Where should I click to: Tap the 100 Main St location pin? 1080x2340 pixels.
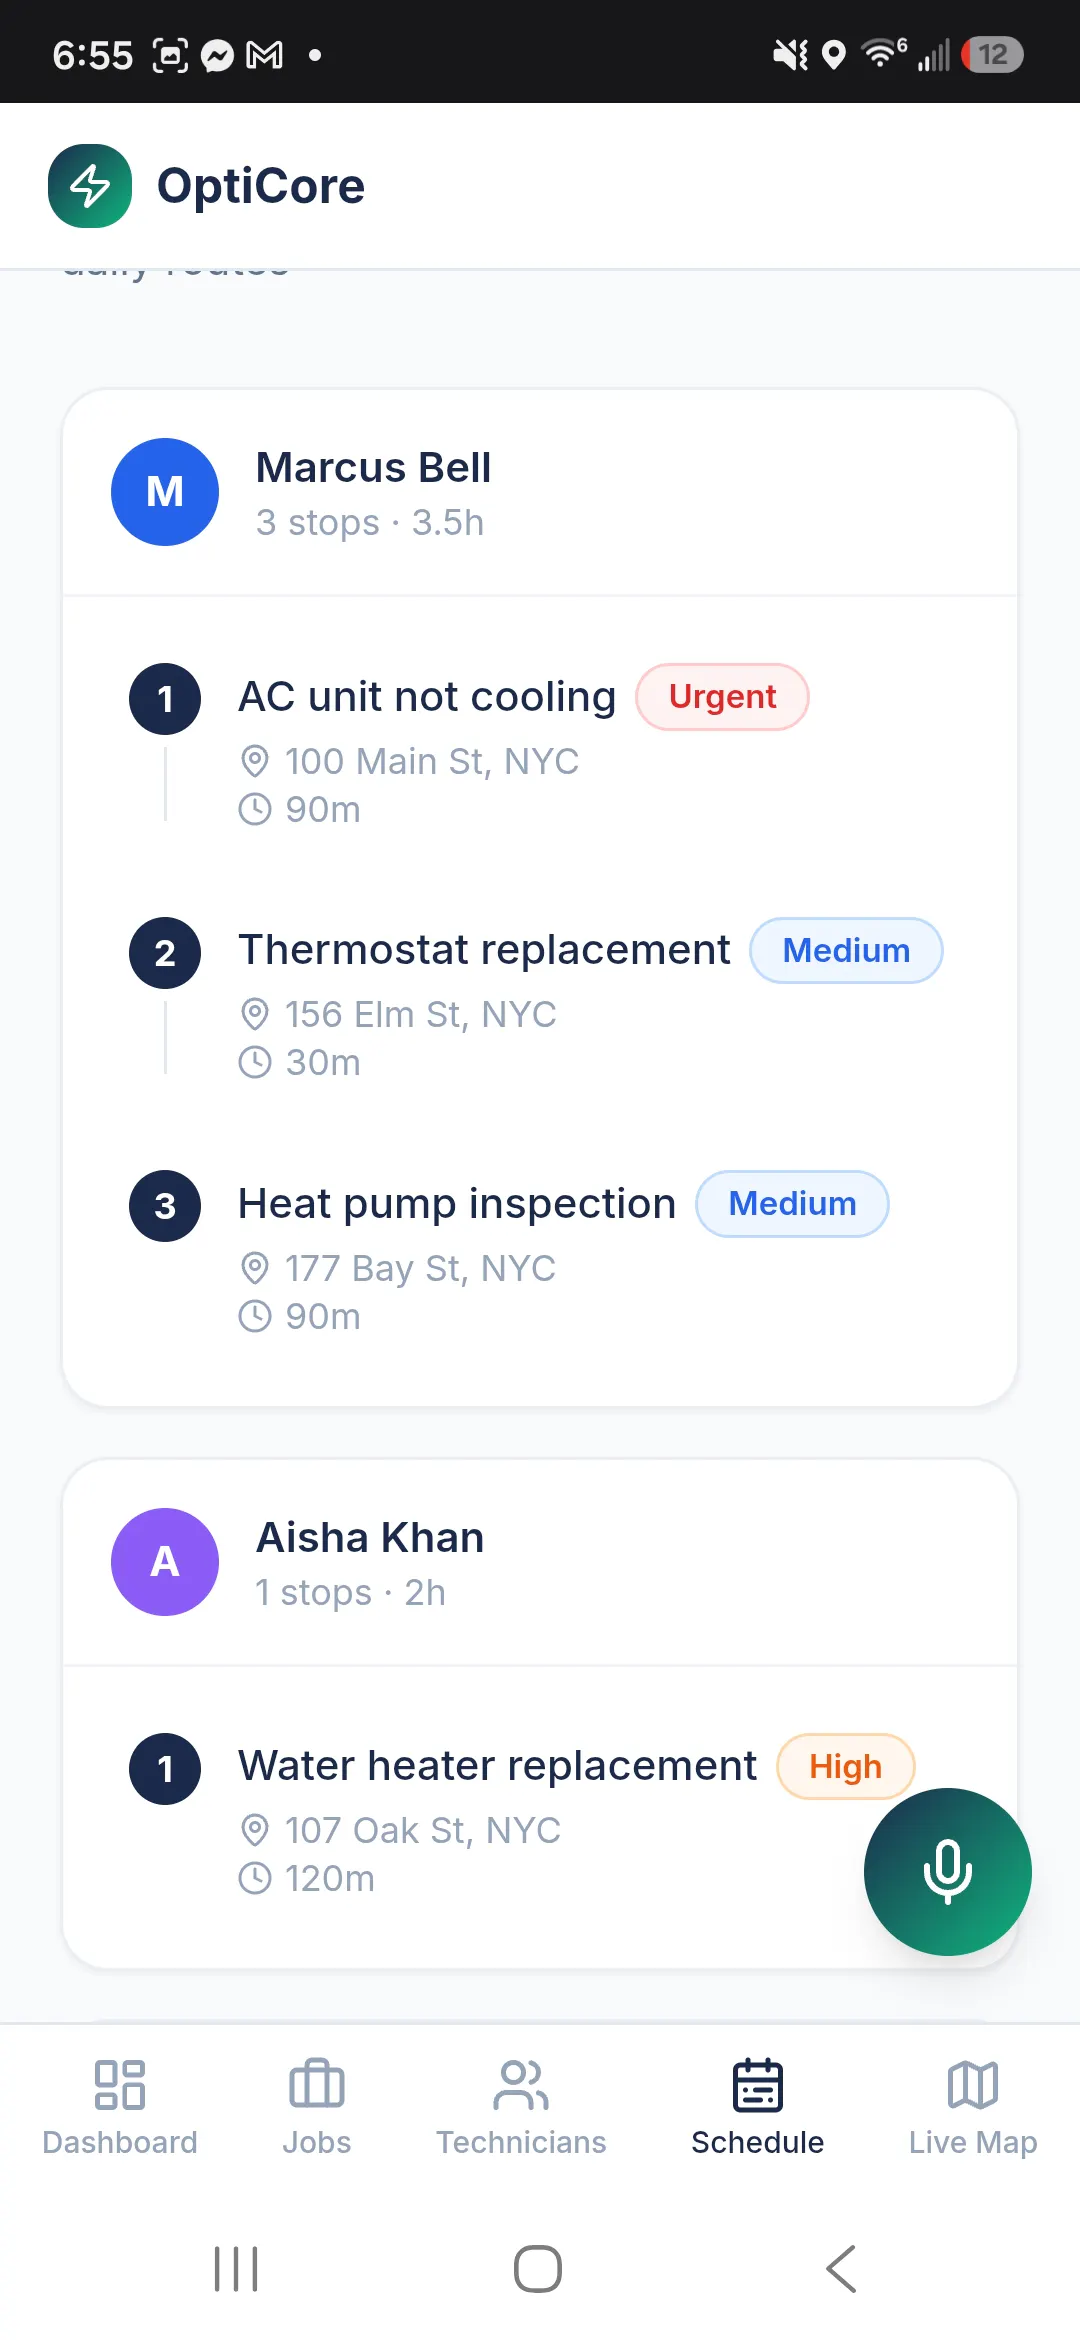[x=255, y=761]
